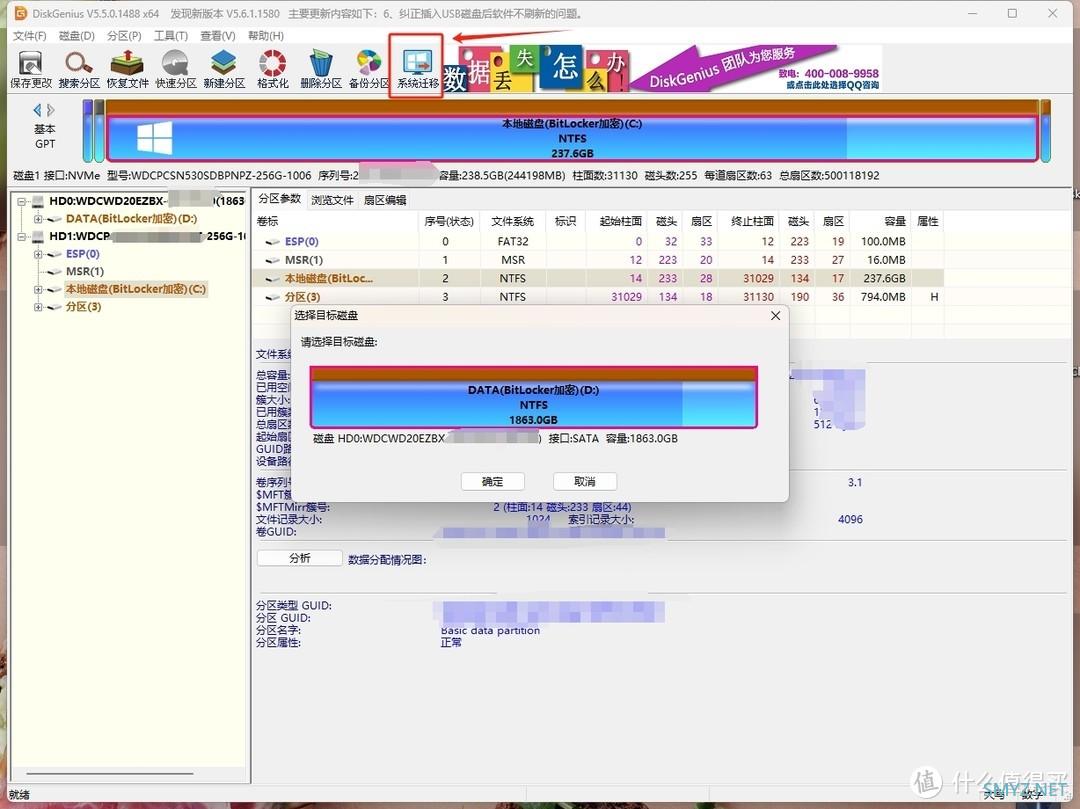1080x809 pixels.
Task: Open the 帮助(H) menu
Action: [265, 36]
